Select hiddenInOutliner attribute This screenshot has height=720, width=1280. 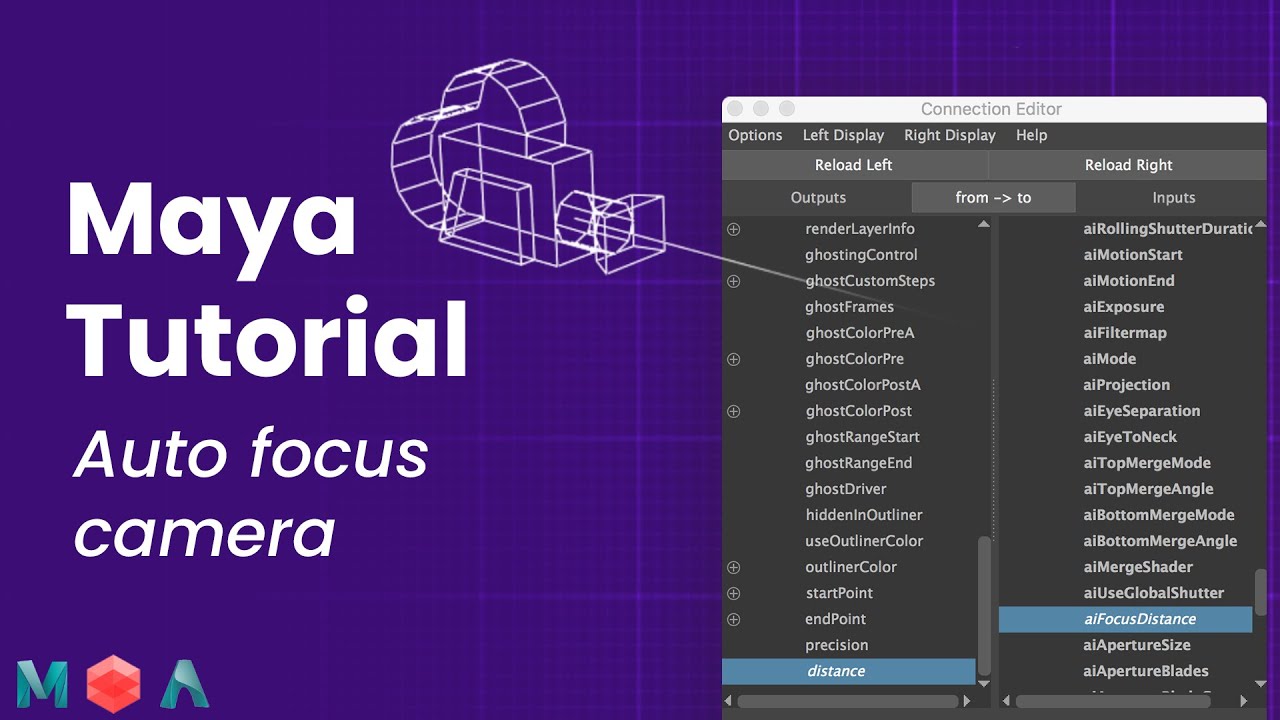click(x=864, y=515)
